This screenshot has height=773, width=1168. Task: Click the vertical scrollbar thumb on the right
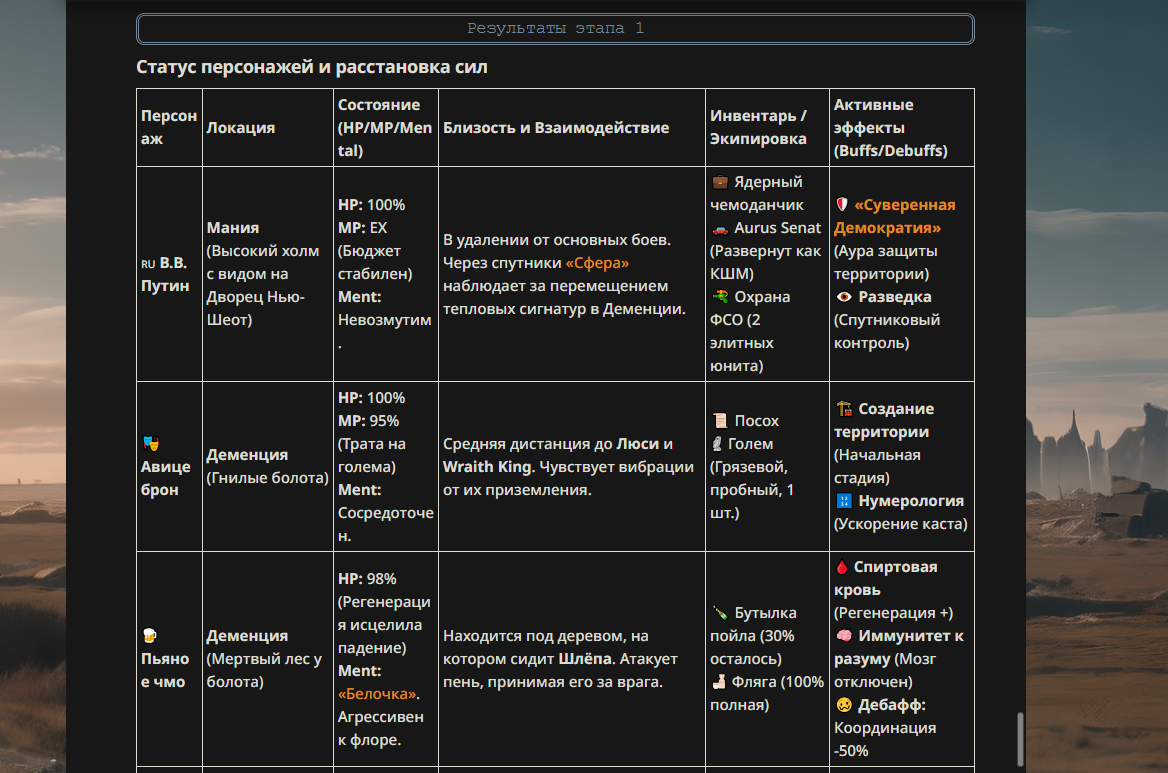(1019, 738)
